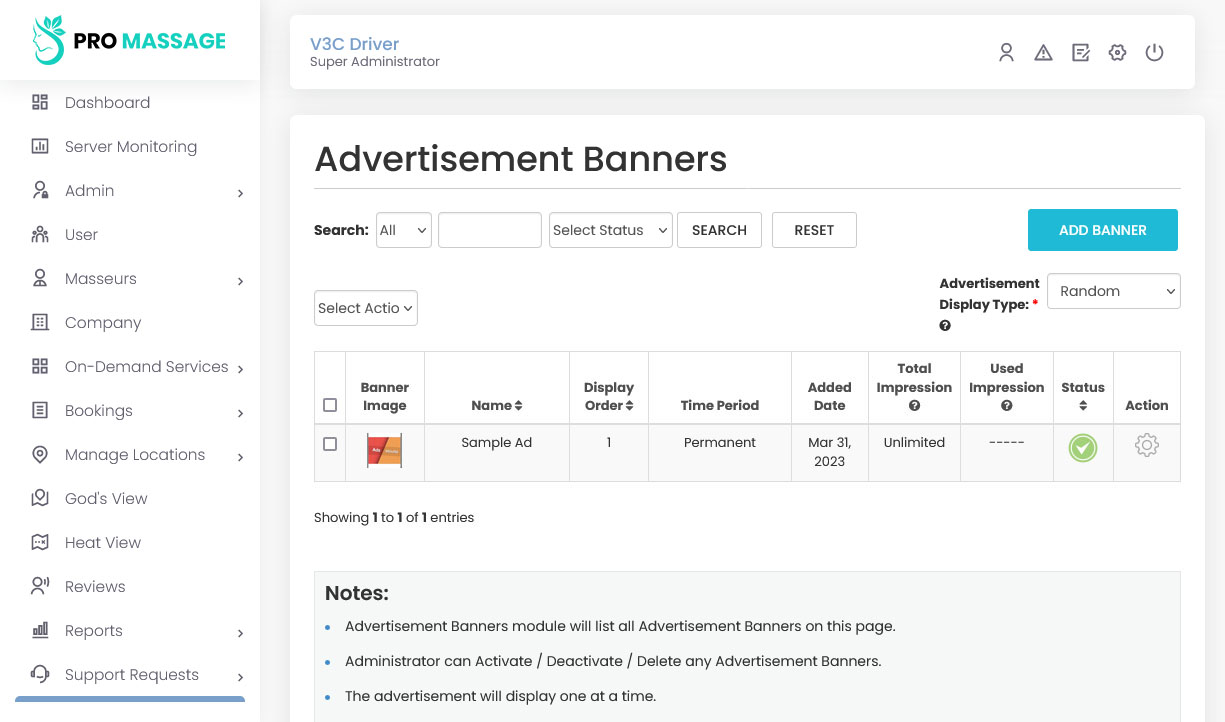The width and height of the screenshot is (1225, 722).
Task: Open the Select Status dropdown
Action: 610,230
